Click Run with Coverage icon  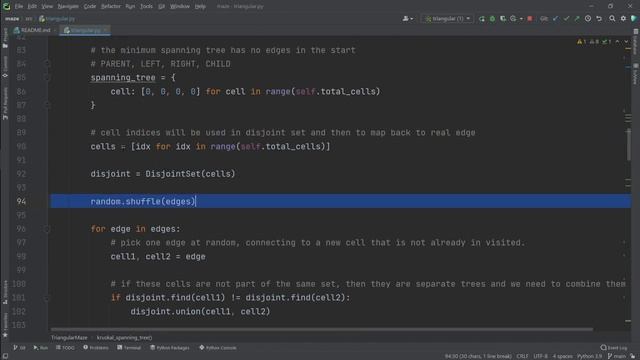(x=503, y=19)
